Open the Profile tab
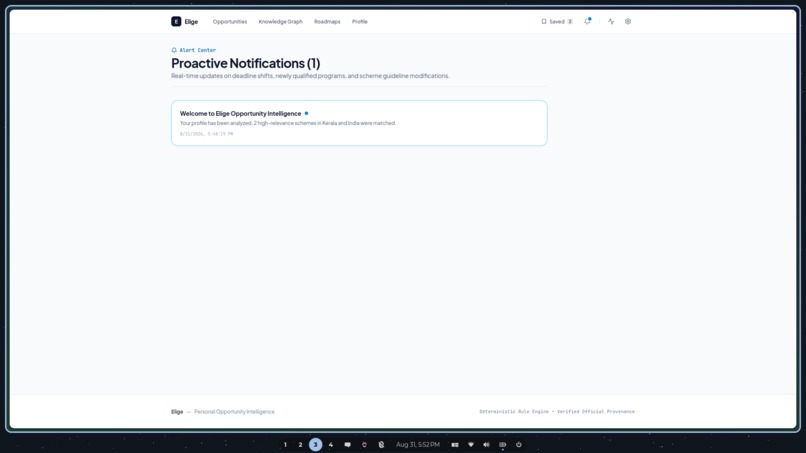Image resolution: width=806 pixels, height=453 pixels. coord(359,22)
